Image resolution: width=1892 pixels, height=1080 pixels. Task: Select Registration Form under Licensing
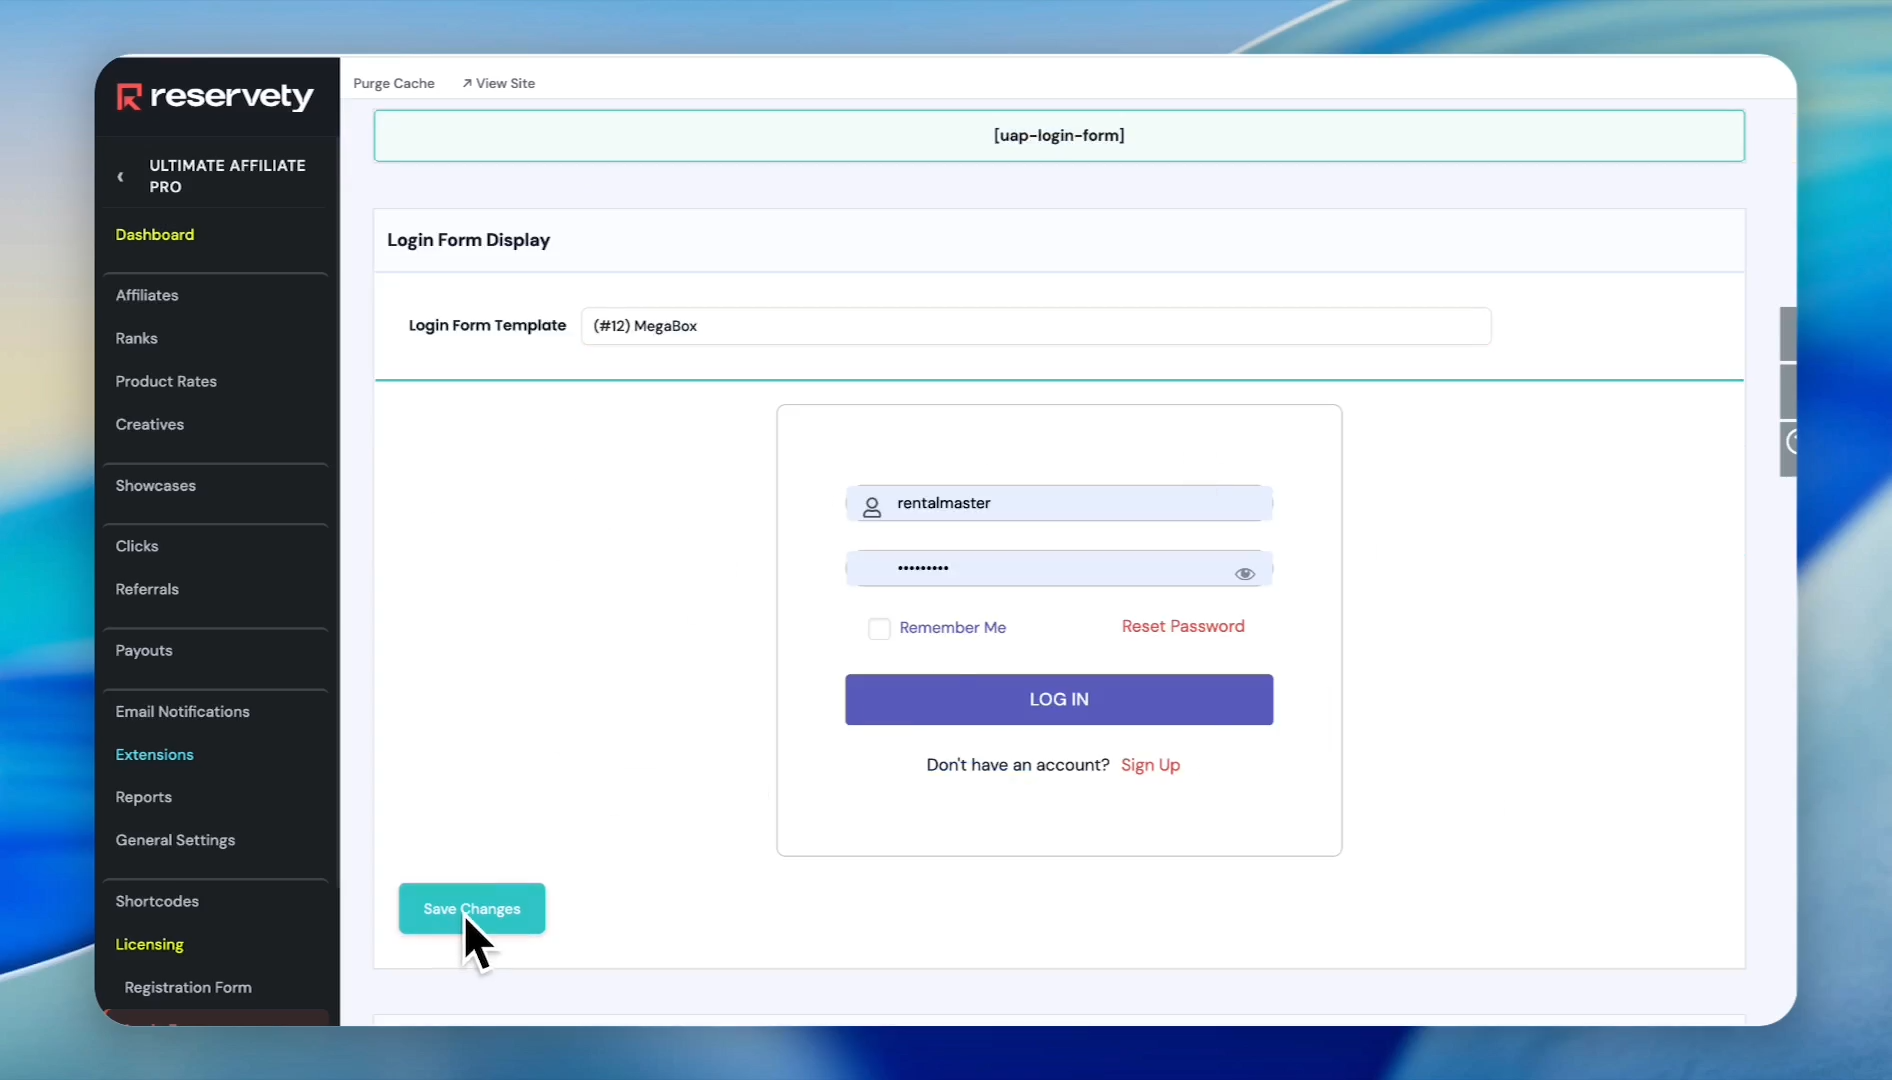coord(188,988)
